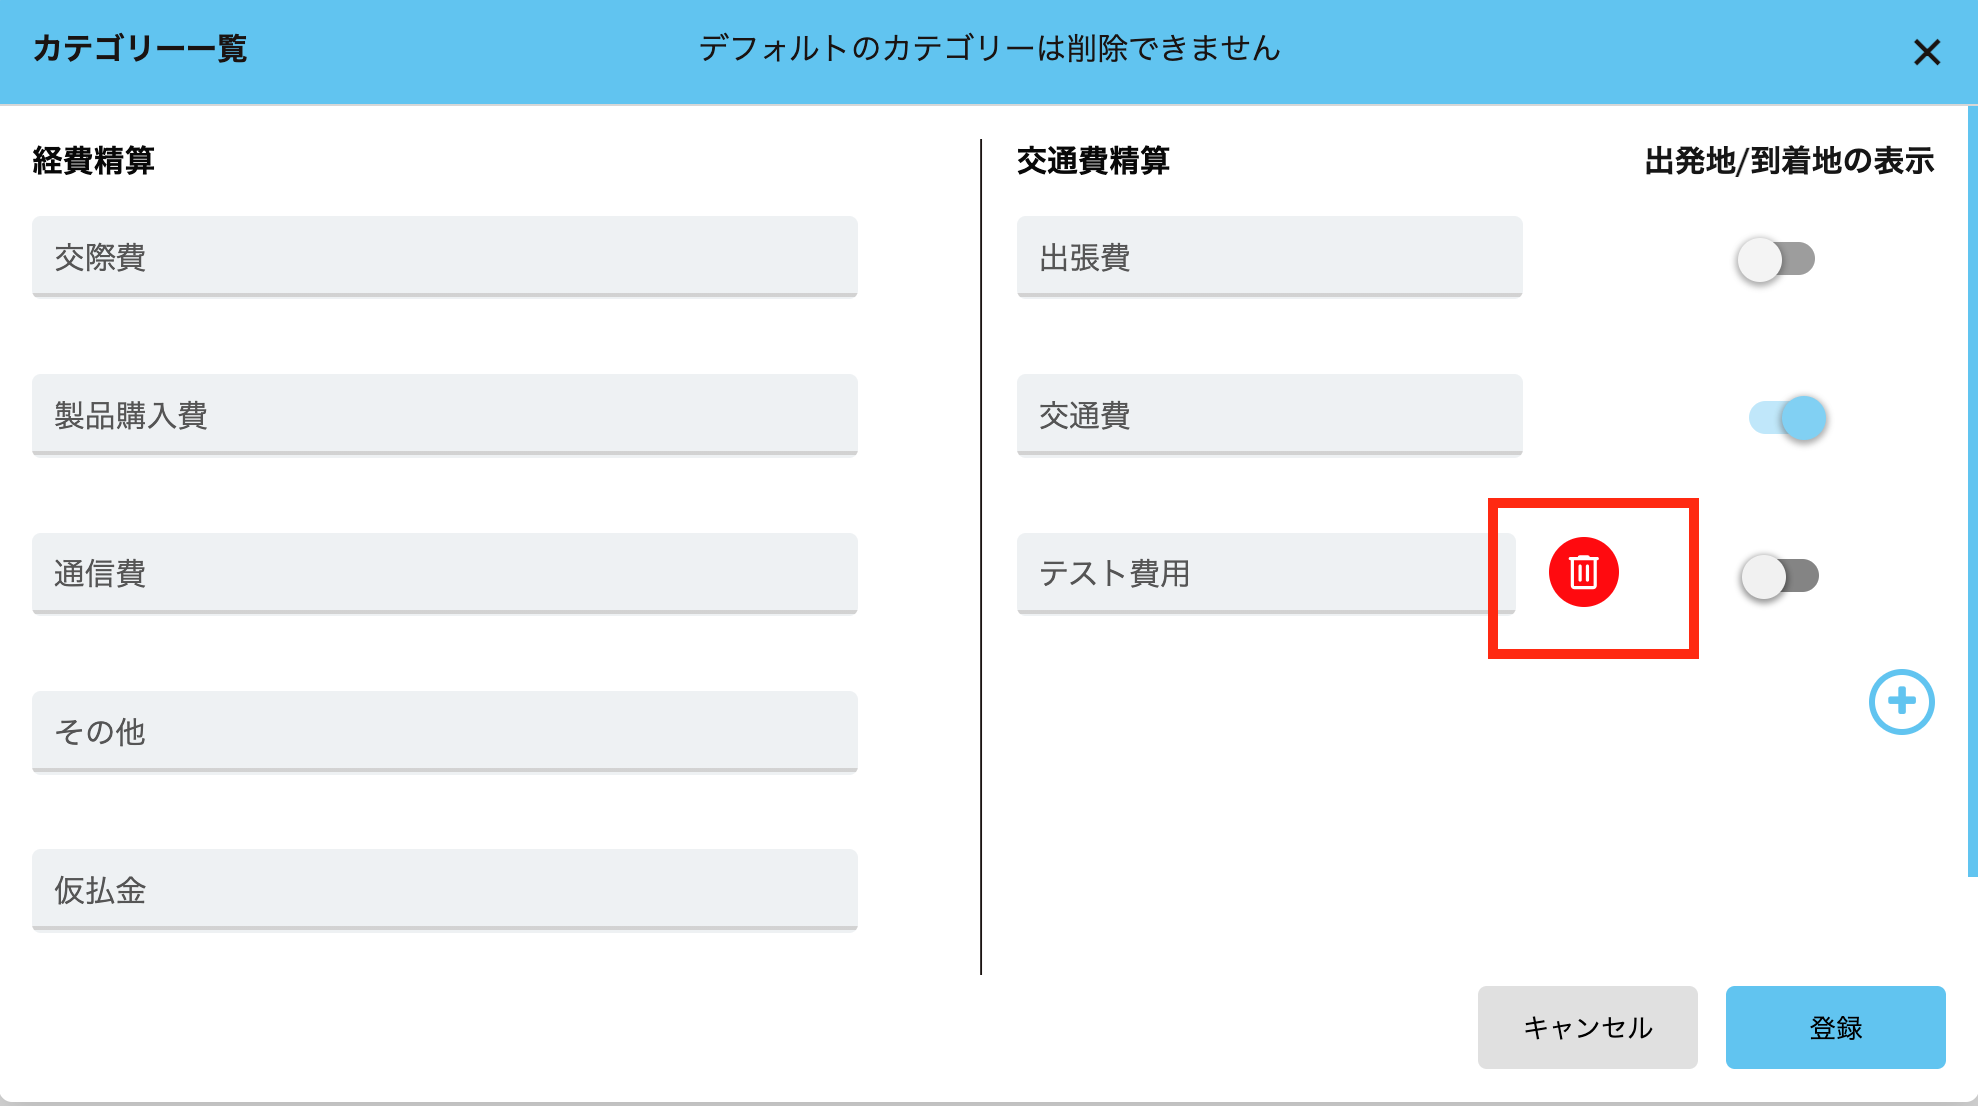The height and width of the screenshot is (1106, 1978).
Task: Delete the テスト費用 category with trash icon
Action: (x=1583, y=573)
